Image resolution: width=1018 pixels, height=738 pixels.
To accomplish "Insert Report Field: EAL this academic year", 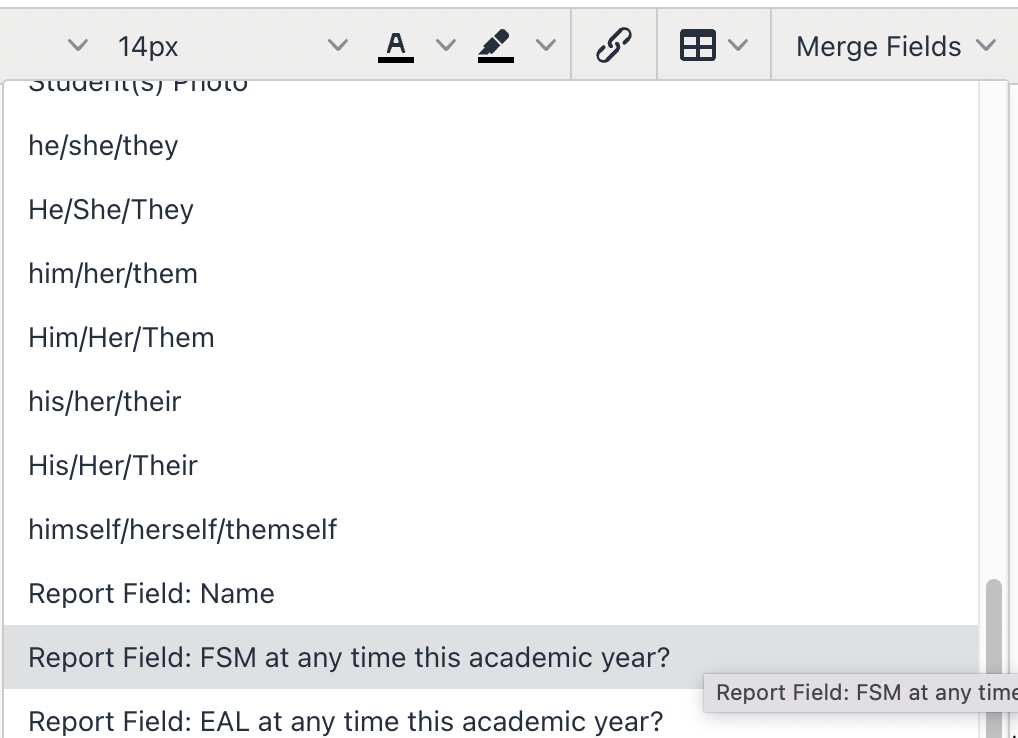I will pos(346,721).
